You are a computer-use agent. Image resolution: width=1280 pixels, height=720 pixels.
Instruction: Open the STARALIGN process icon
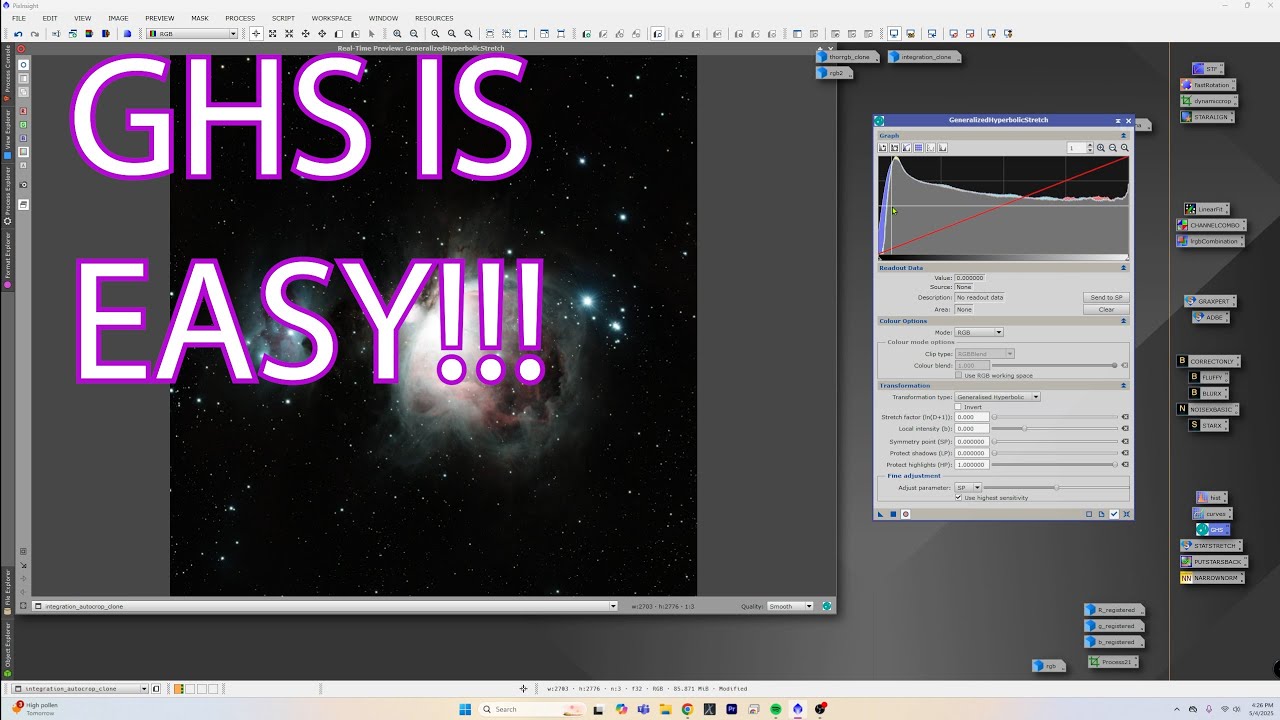pyautogui.click(x=1205, y=117)
